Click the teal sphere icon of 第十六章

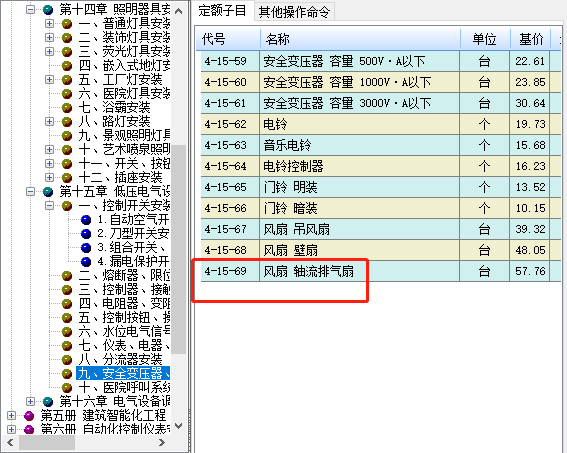(x=48, y=402)
